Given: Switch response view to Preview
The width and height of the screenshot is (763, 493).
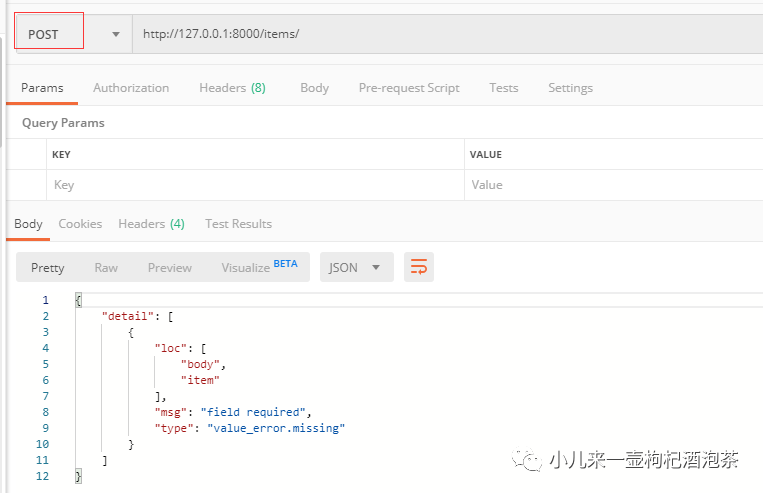Looking at the screenshot, I should (170, 267).
